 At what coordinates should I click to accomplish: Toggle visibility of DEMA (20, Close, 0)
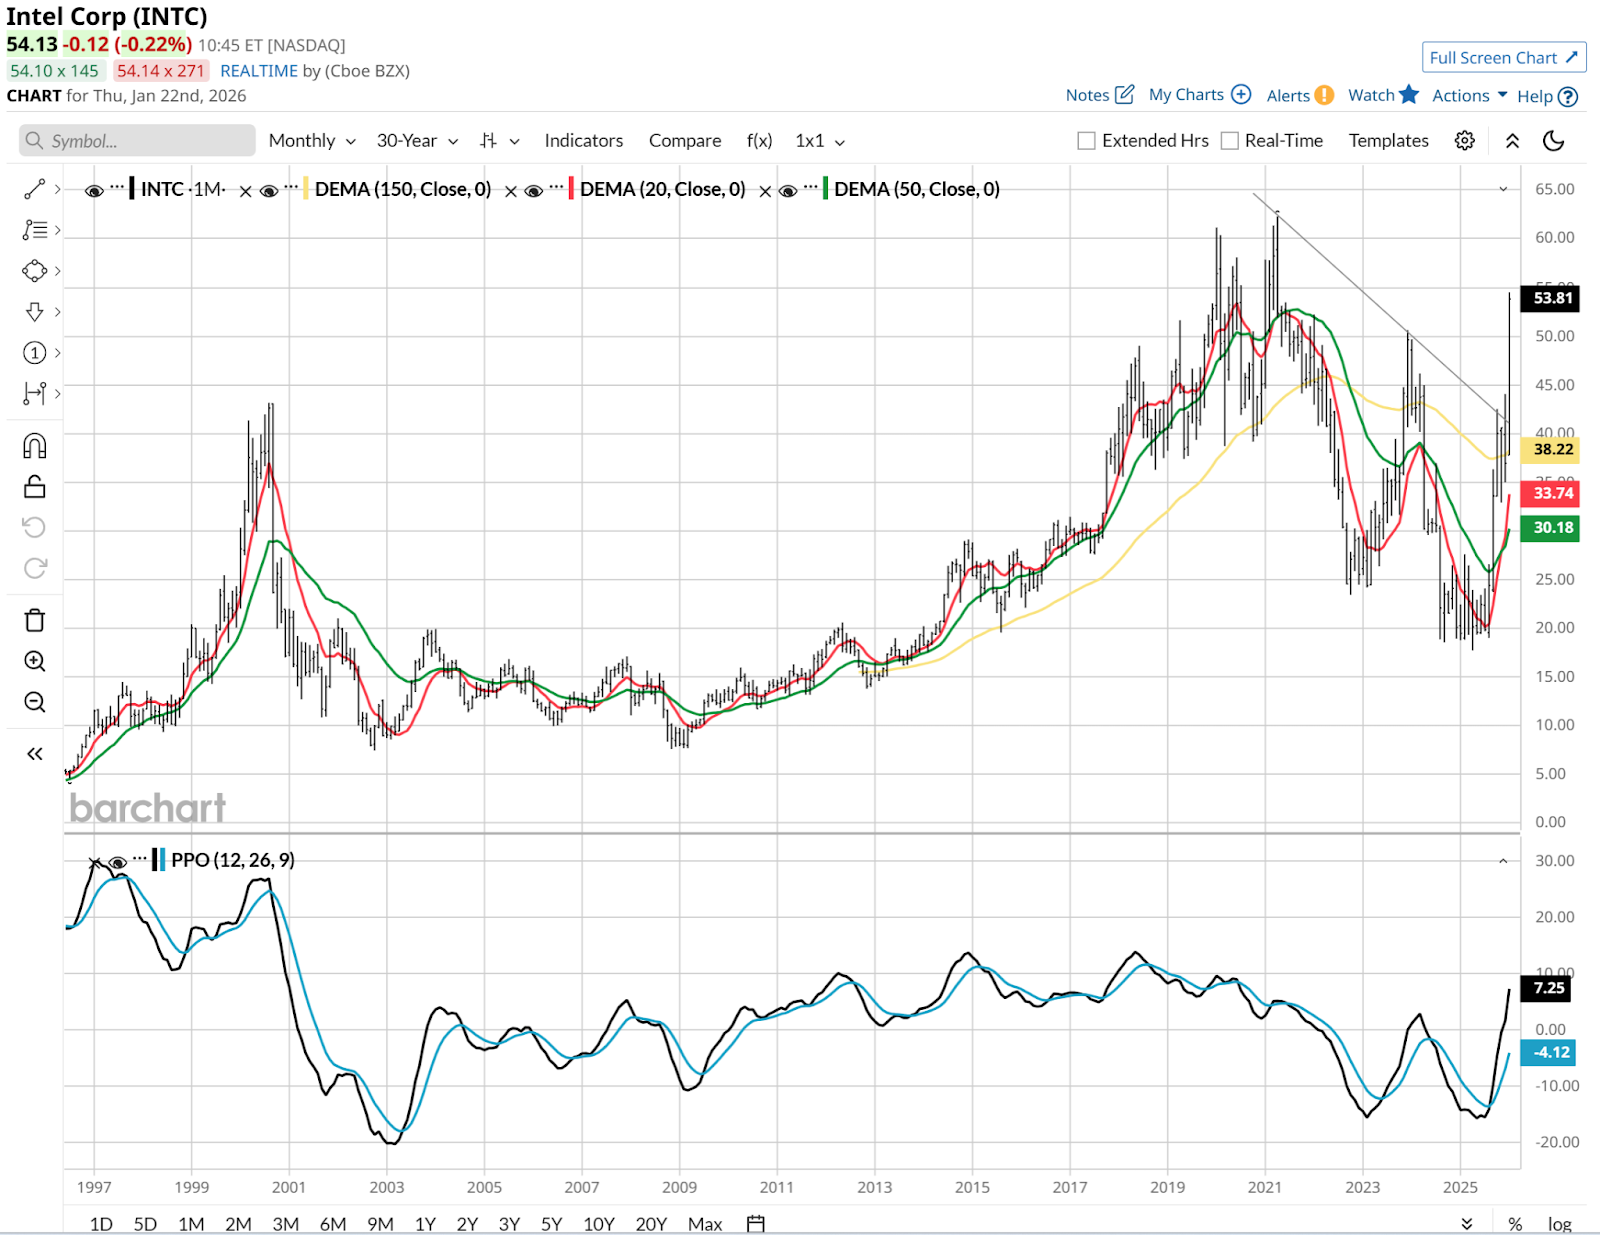click(x=534, y=190)
